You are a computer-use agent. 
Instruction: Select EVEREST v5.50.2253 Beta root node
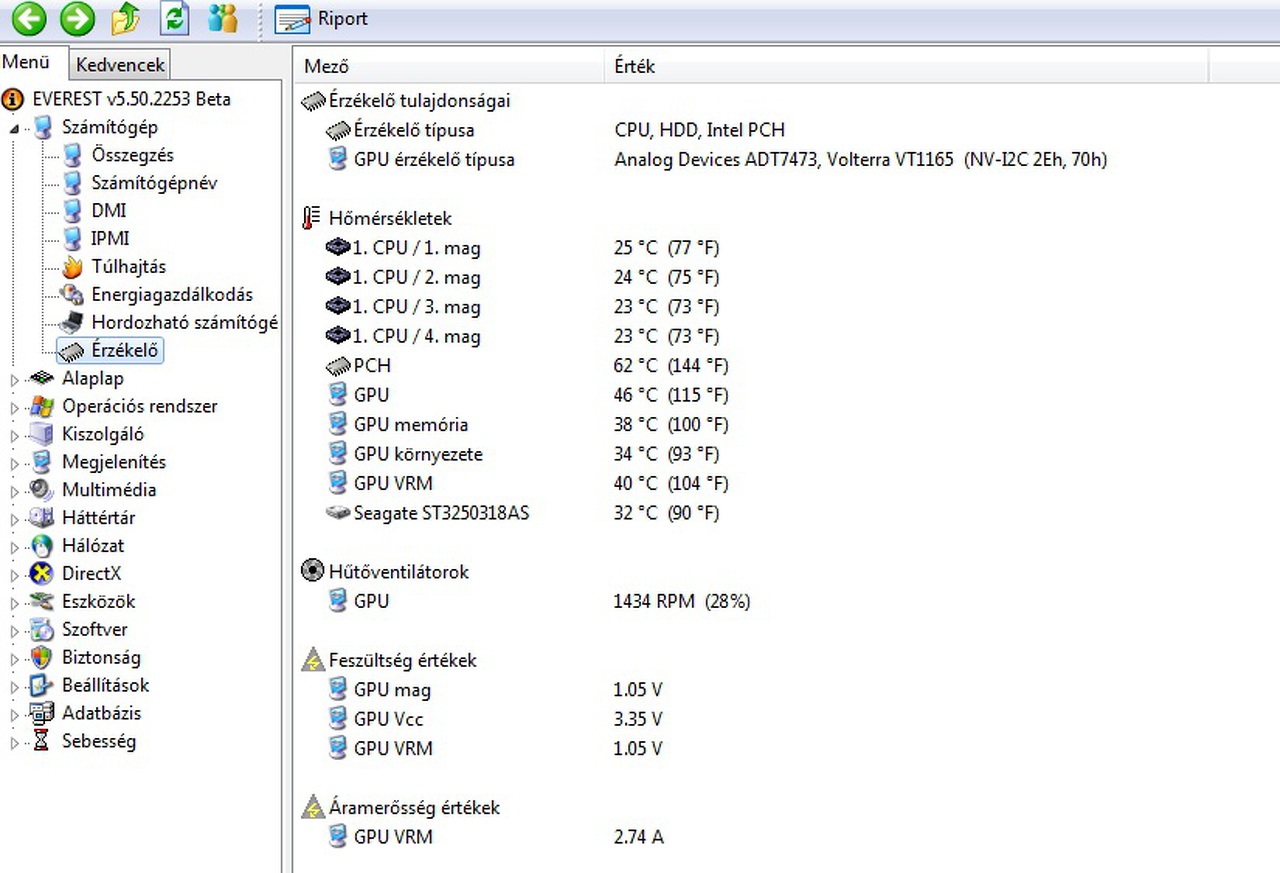point(131,99)
